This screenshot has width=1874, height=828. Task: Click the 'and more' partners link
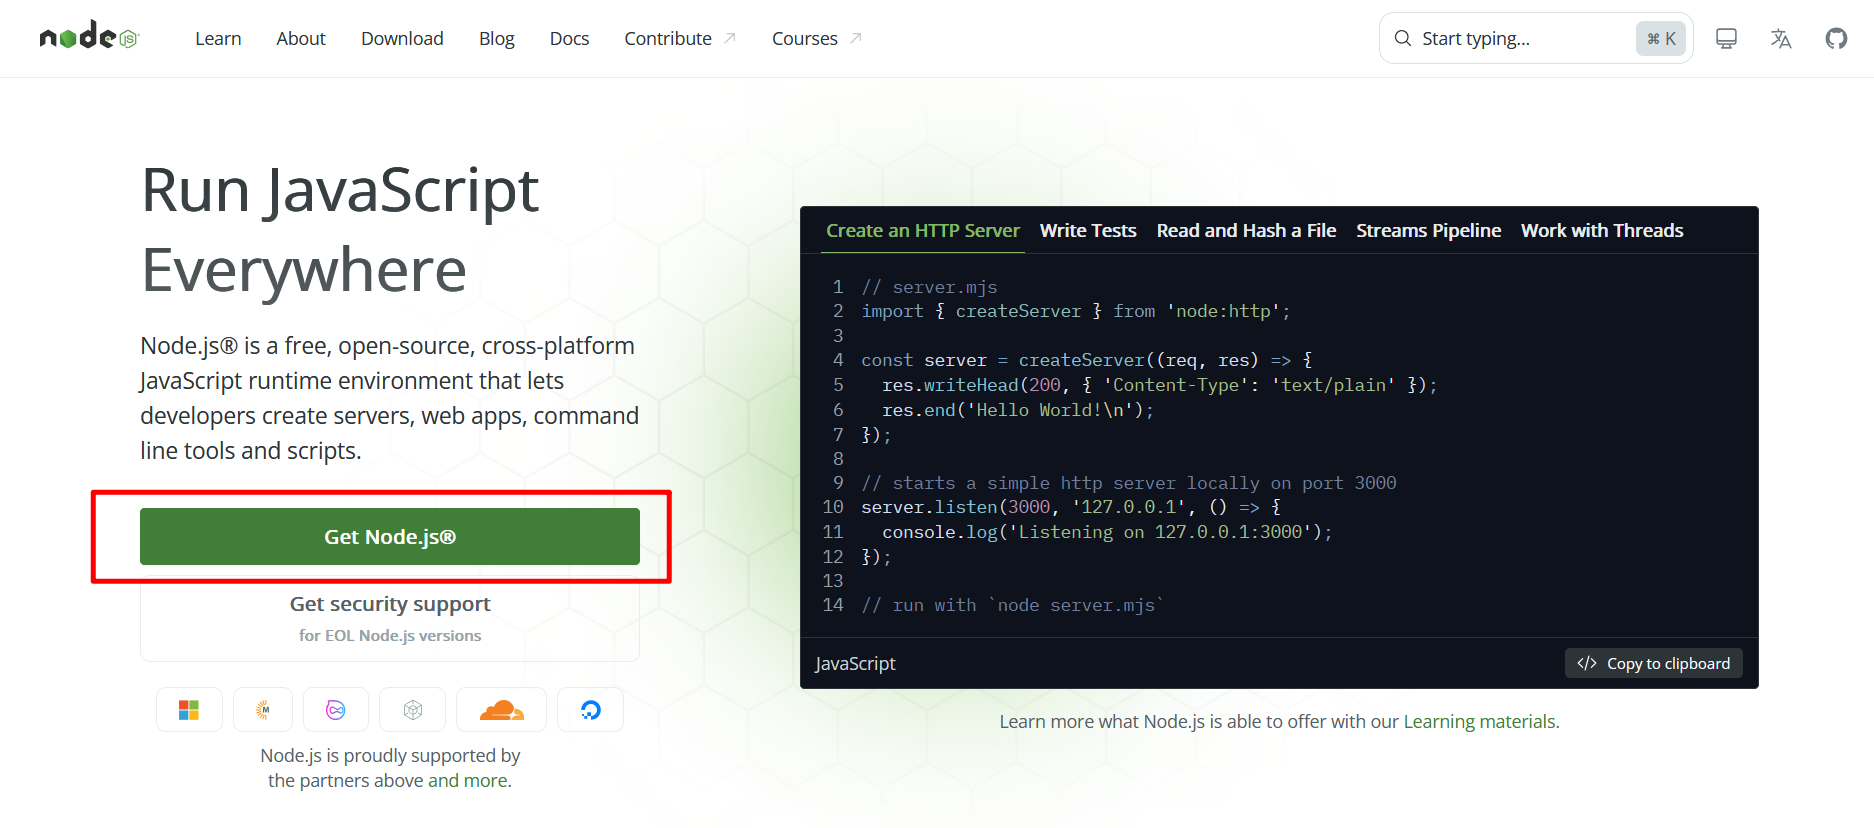(467, 781)
